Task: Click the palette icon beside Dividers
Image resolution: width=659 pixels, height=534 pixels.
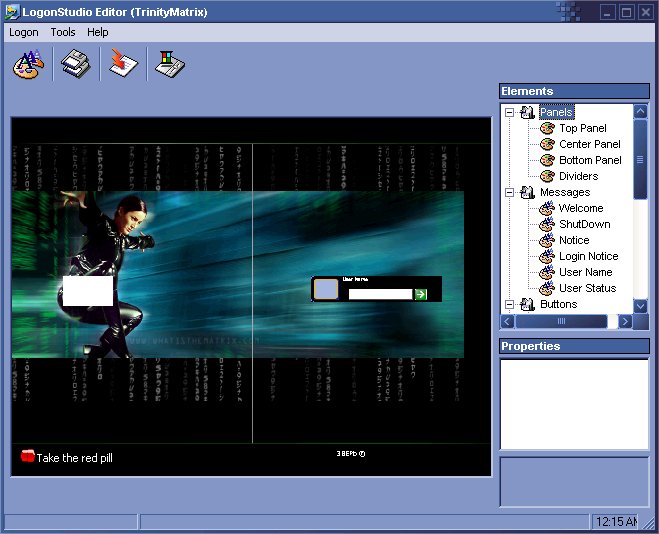Action: 547,176
